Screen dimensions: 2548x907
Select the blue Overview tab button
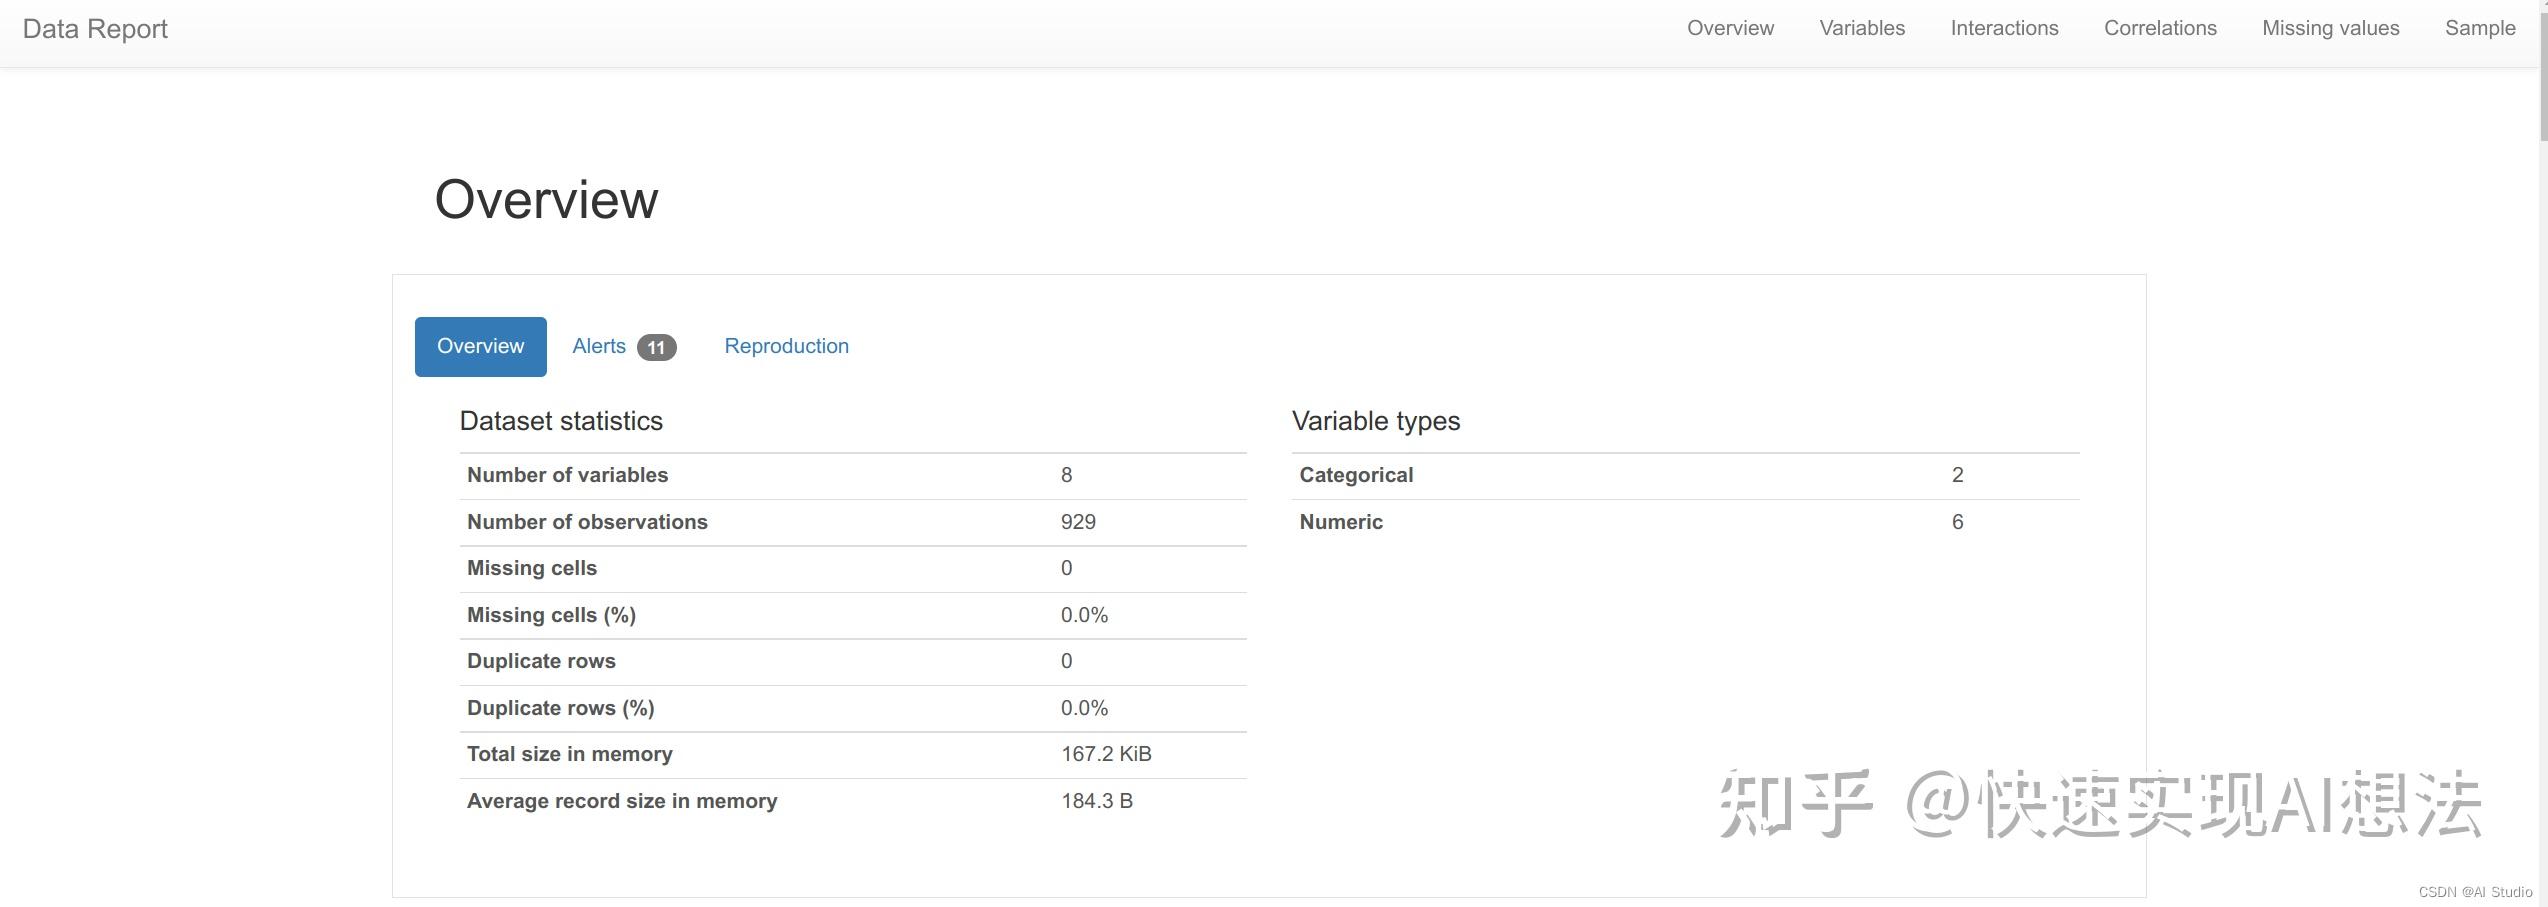[x=480, y=346]
